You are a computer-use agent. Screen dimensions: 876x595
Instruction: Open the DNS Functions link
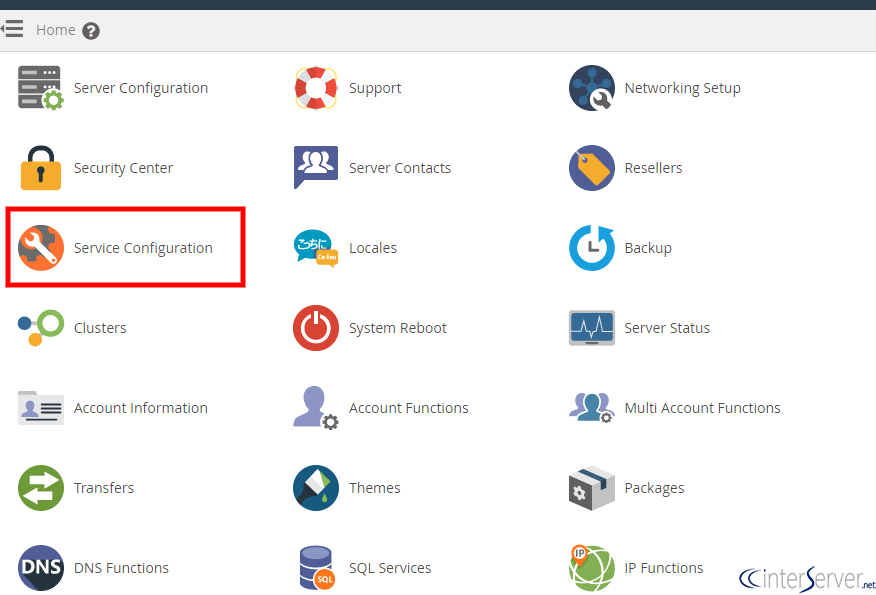121,568
